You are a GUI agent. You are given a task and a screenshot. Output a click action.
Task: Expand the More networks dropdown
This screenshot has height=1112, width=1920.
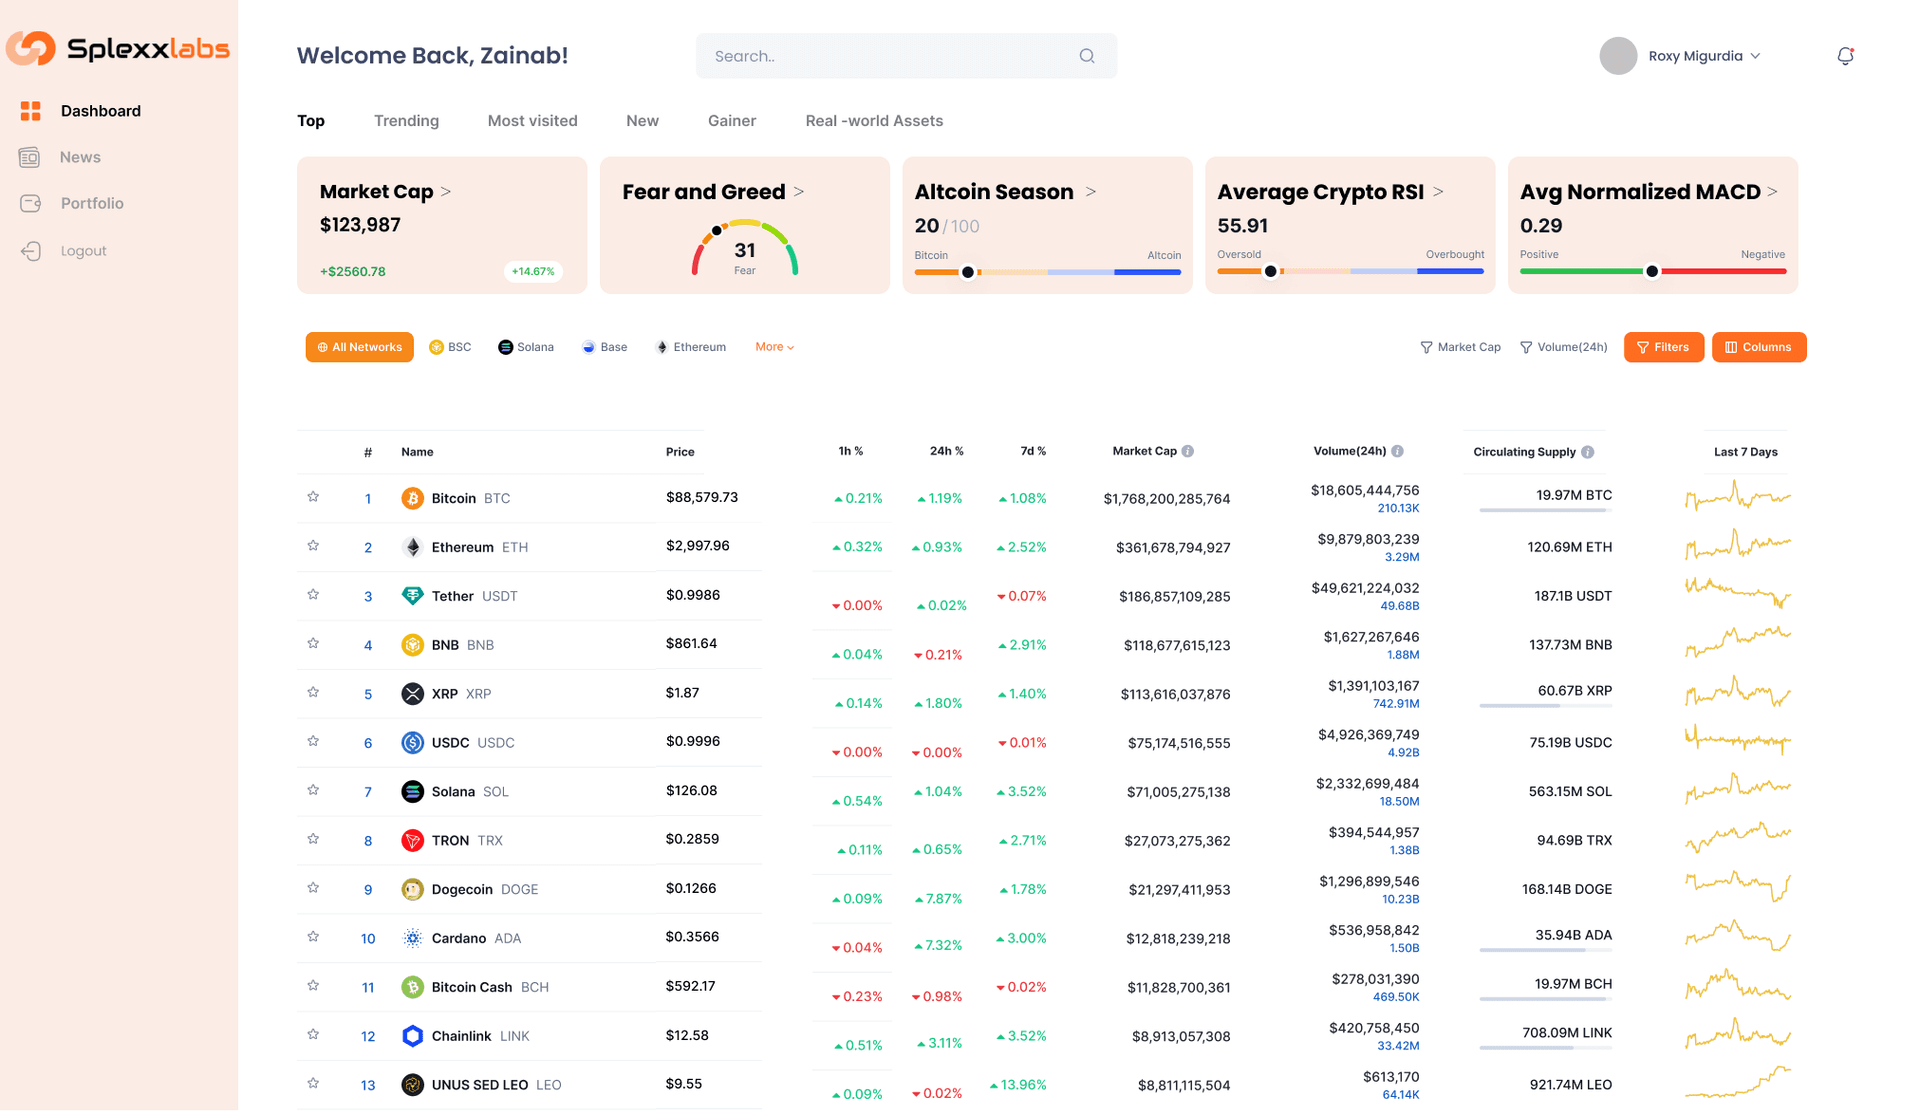click(x=774, y=347)
